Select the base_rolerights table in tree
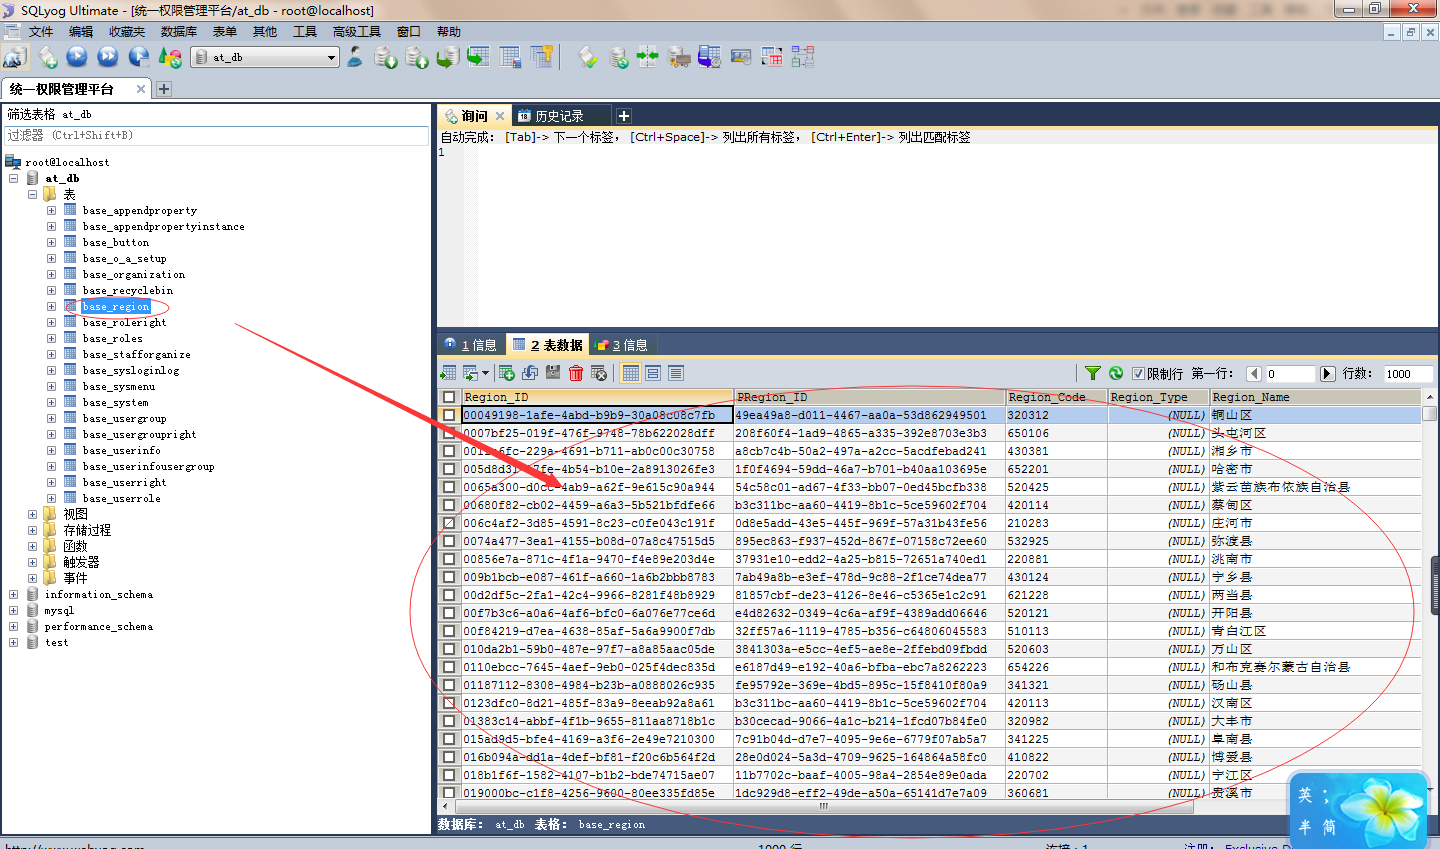The height and width of the screenshot is (849, 1440). (x=124, y=323)
